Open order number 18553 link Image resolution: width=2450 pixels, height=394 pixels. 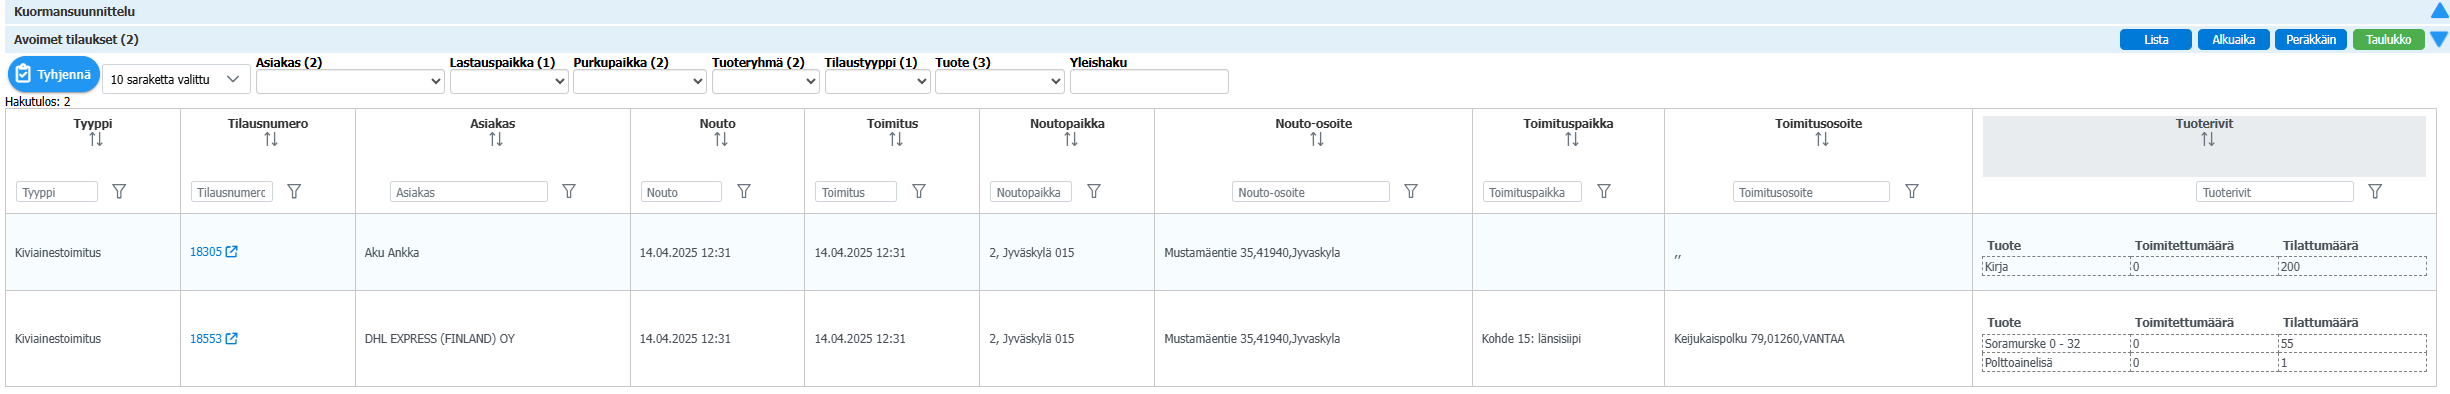coord(206,339)
